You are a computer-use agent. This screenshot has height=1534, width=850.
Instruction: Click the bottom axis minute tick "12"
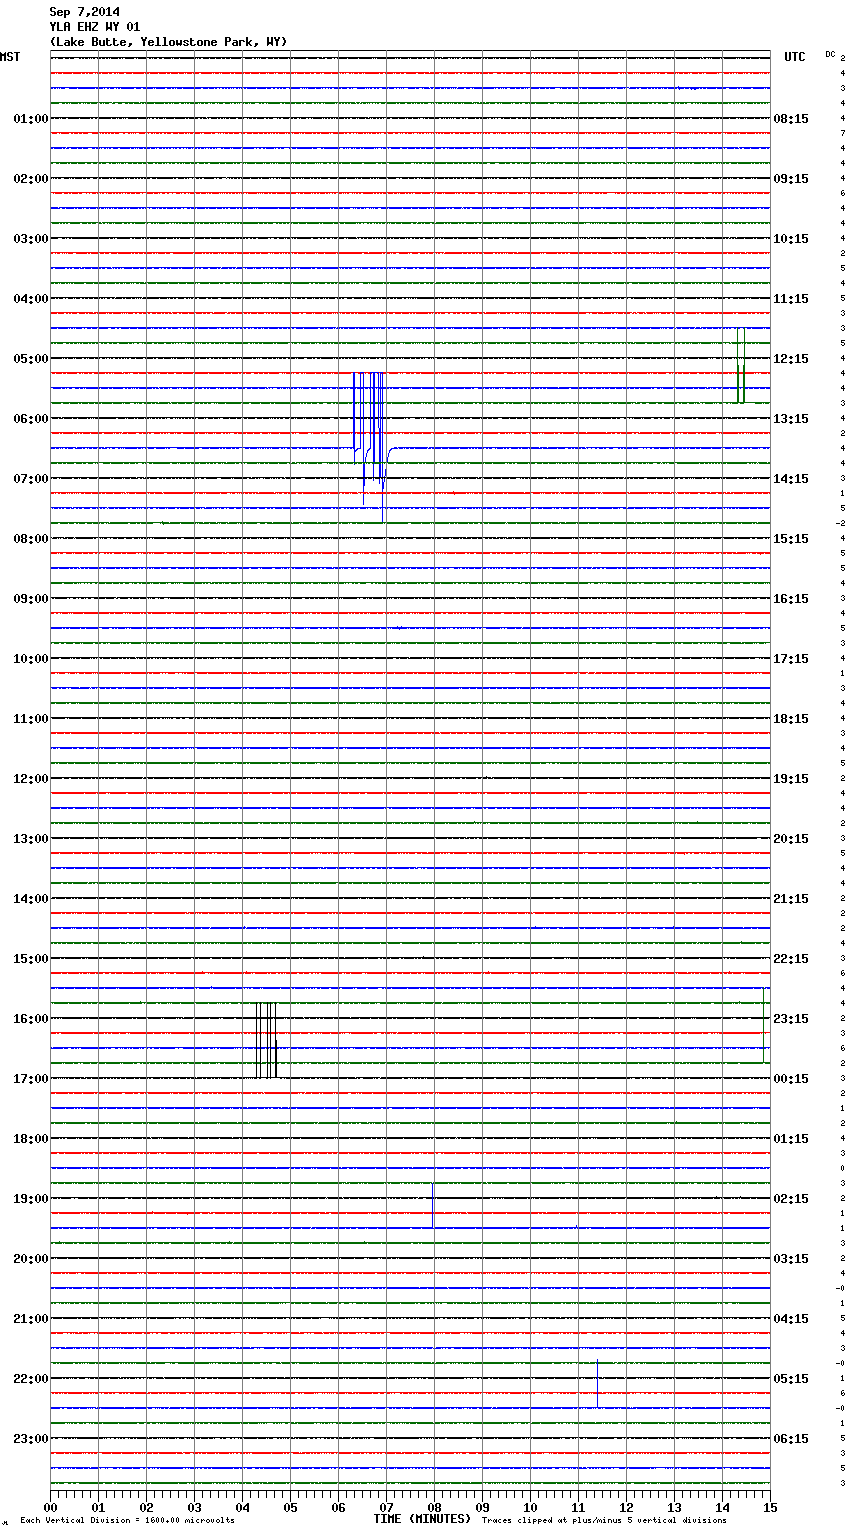pyautogui.click(x=626, y=1507)
